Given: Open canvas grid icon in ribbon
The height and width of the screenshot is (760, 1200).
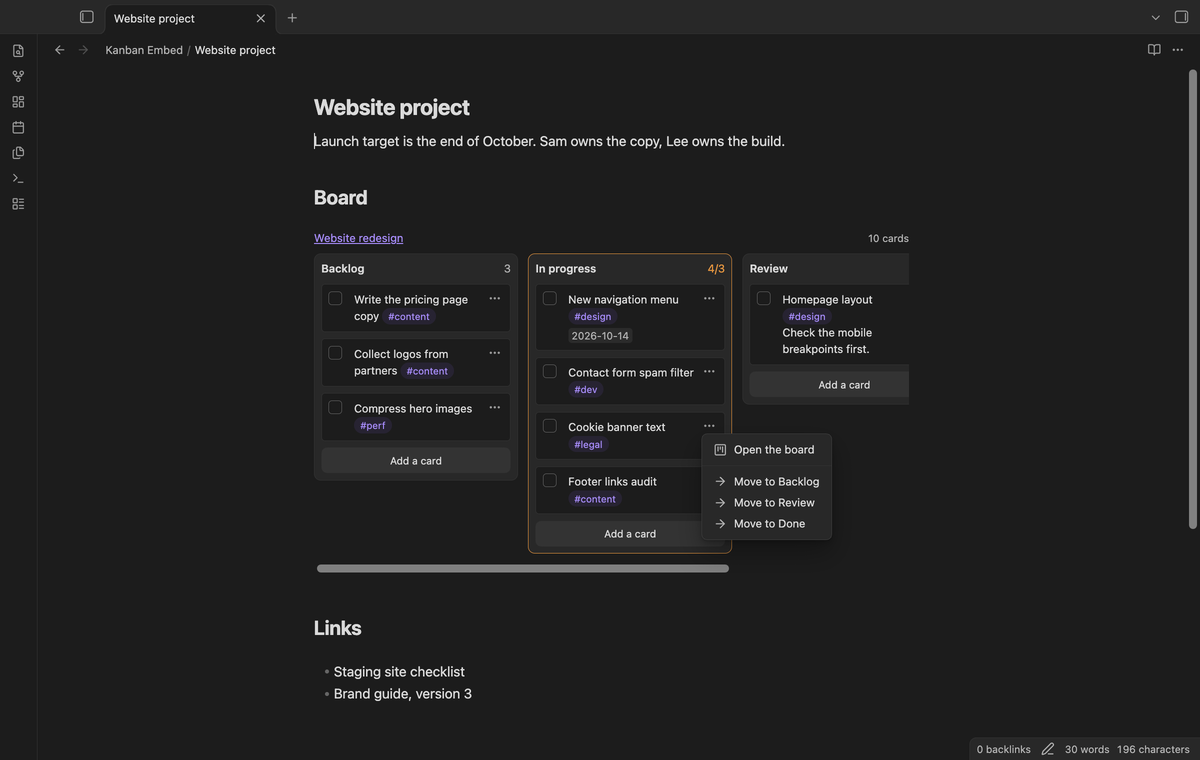Looking at the screenshot, I should coord(18,102).
